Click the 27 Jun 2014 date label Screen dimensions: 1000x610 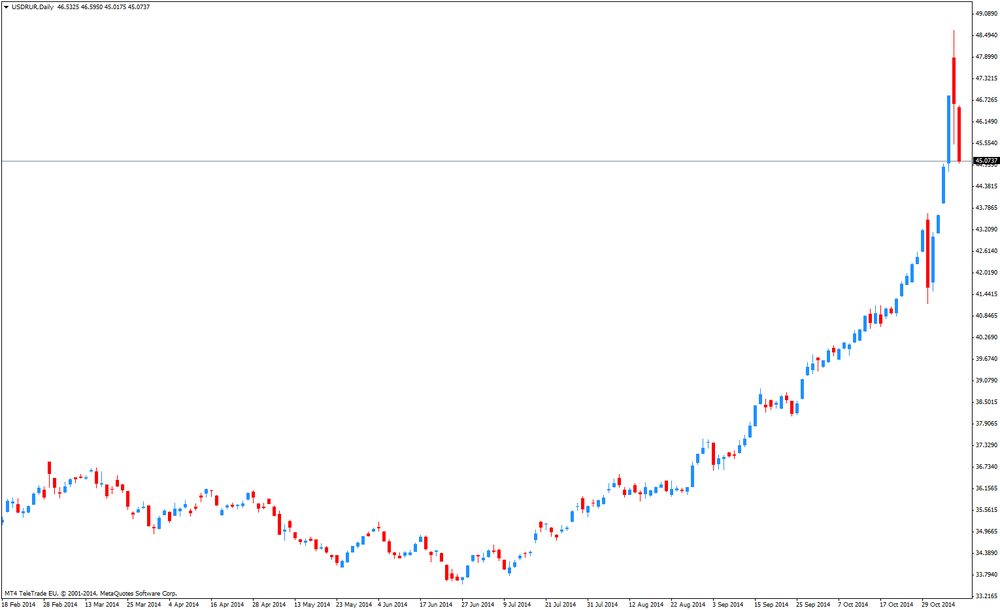[x=478, y=604]
